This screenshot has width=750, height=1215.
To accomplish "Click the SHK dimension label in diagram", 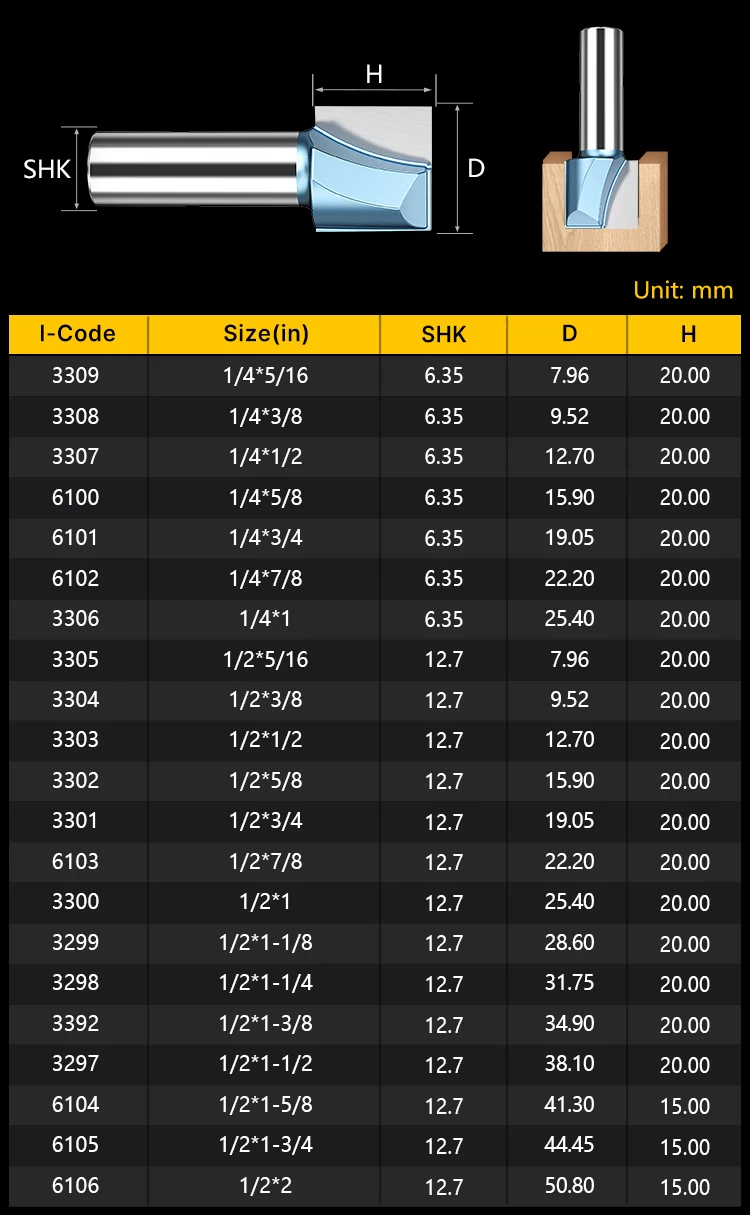I will [x=47, y=169].
